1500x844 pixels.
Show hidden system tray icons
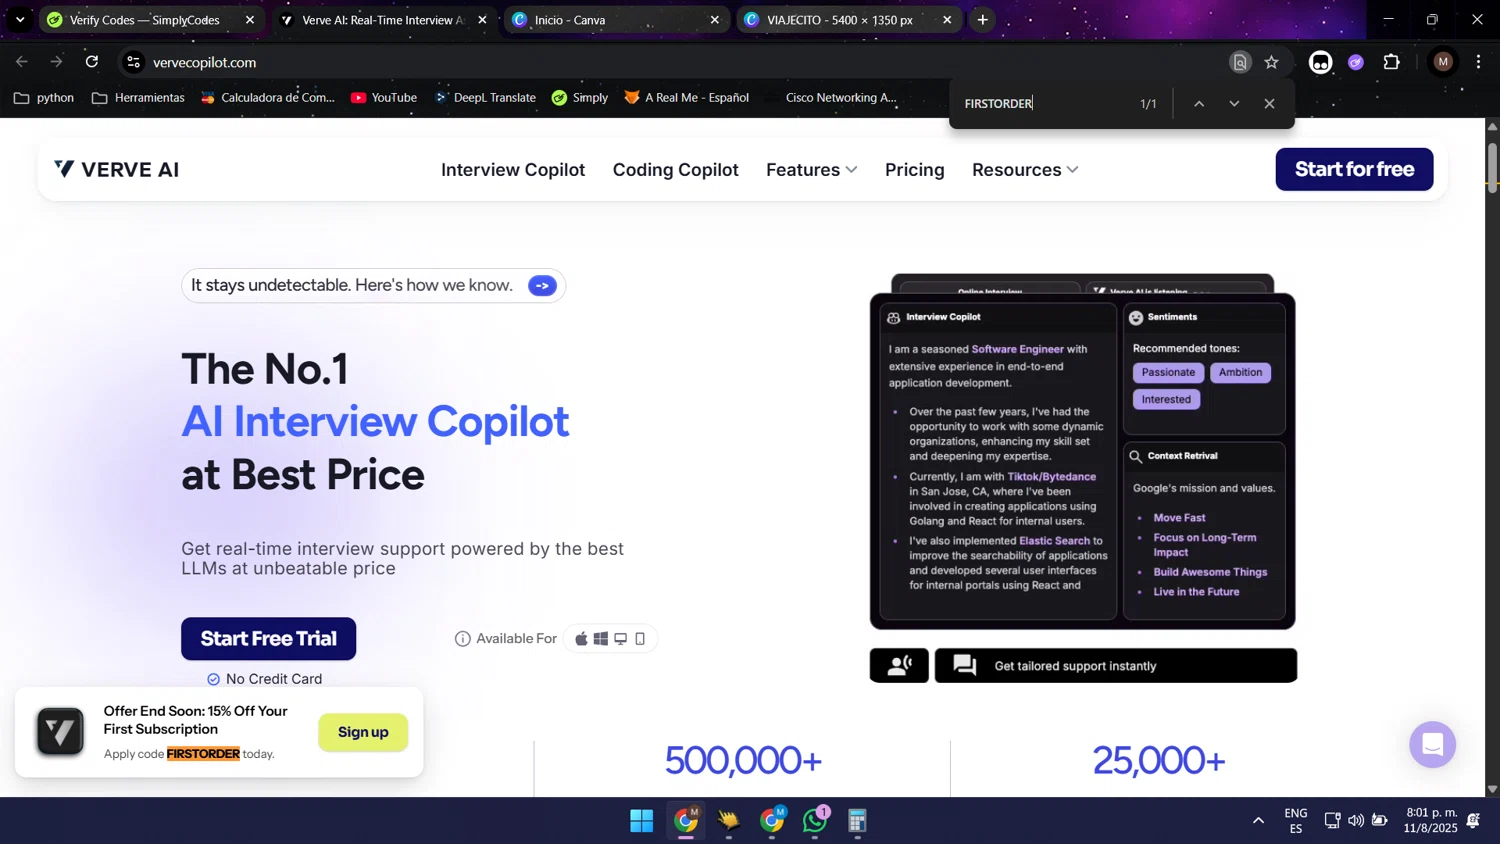(x=1258, y=821)
